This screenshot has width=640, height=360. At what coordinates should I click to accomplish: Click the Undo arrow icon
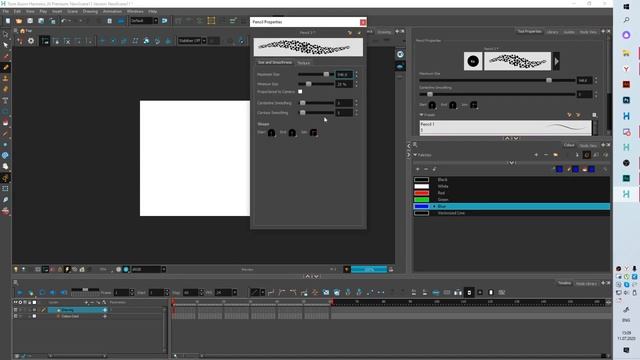[63, 21]
